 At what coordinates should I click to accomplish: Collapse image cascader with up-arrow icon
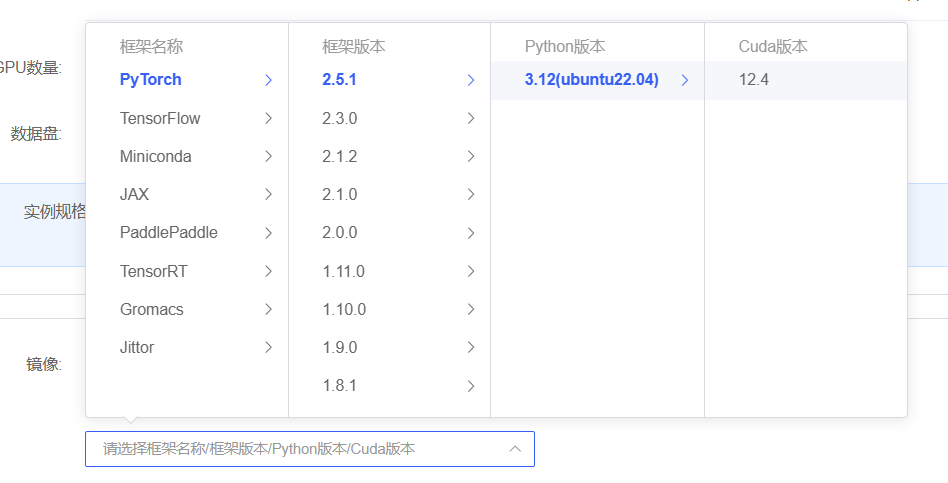point(515,449)
